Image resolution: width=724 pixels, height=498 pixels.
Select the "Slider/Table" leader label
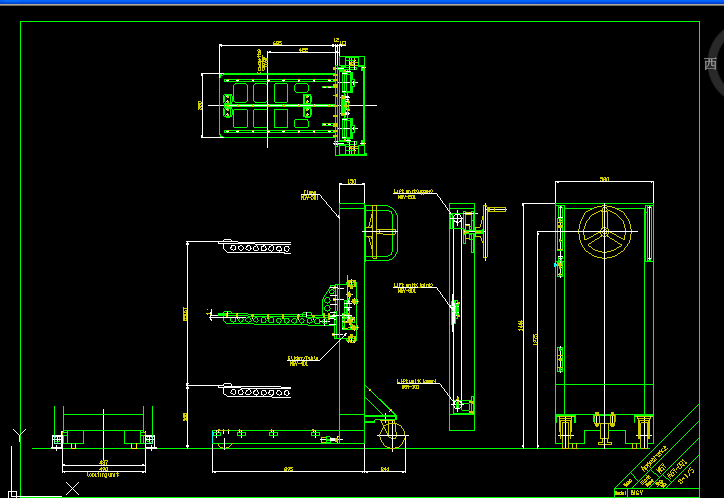pyautogui.click(x=302, y=360)
